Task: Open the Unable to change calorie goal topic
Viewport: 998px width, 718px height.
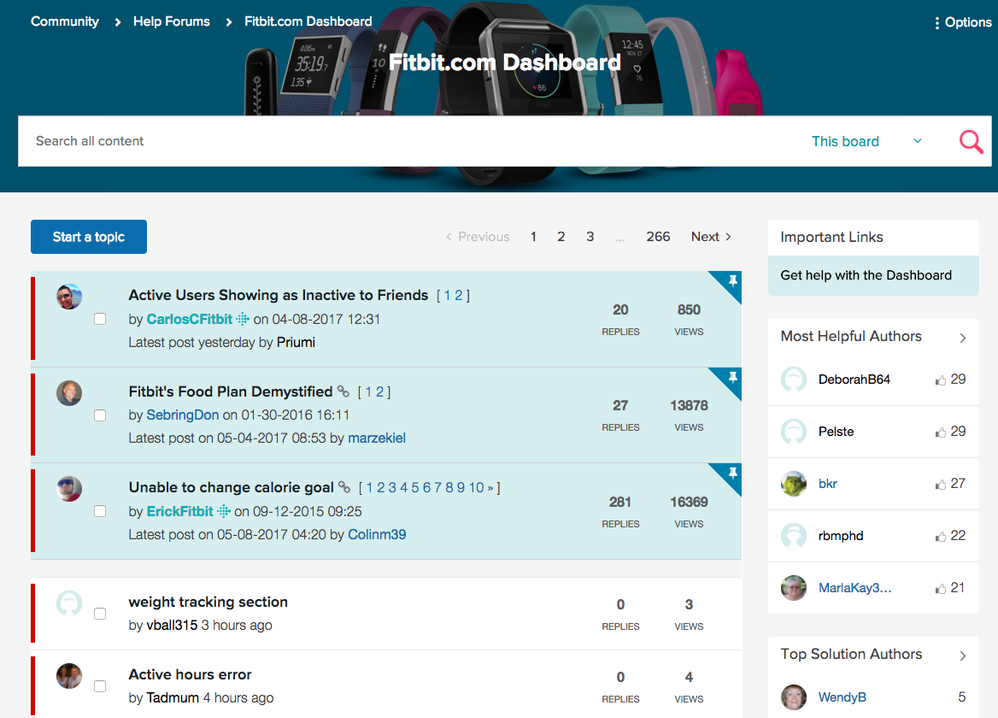Action: click(x=231, y=488)
